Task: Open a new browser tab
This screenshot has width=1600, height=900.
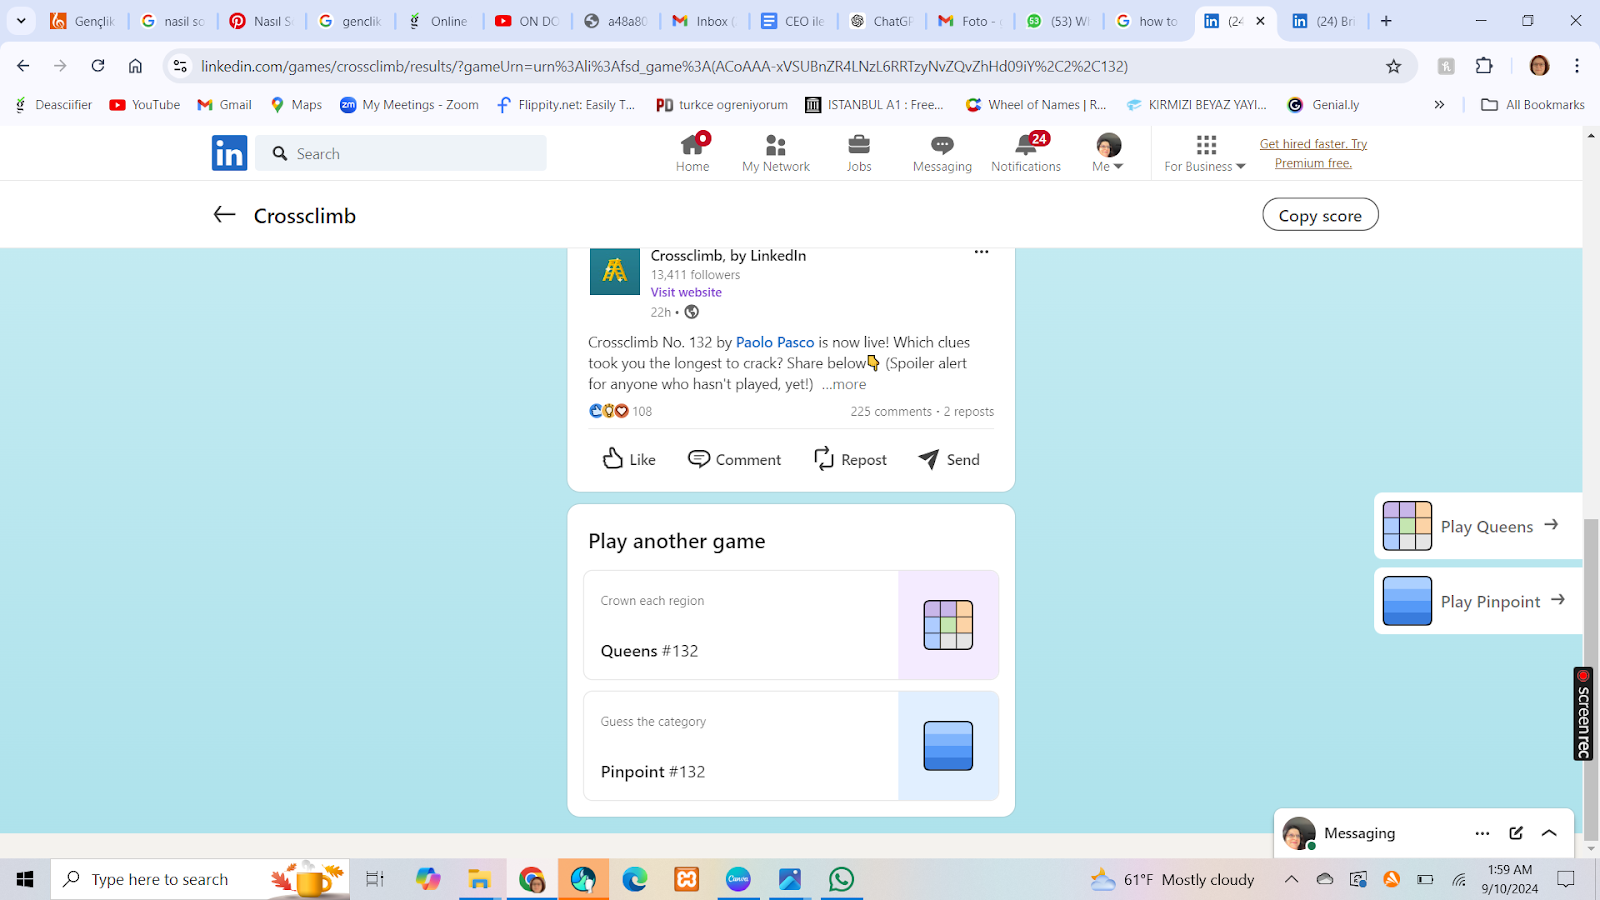Action: (x=1386, y=21)
